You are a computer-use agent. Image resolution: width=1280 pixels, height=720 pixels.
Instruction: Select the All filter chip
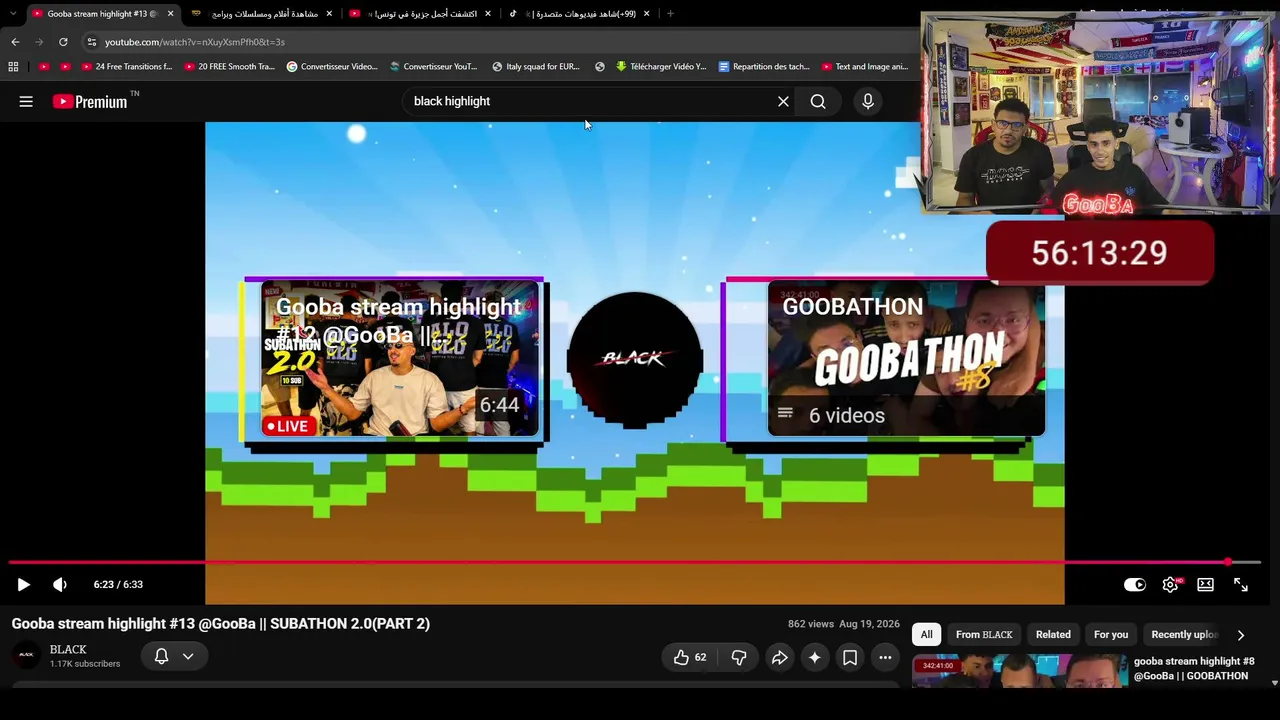pos(926,634)
